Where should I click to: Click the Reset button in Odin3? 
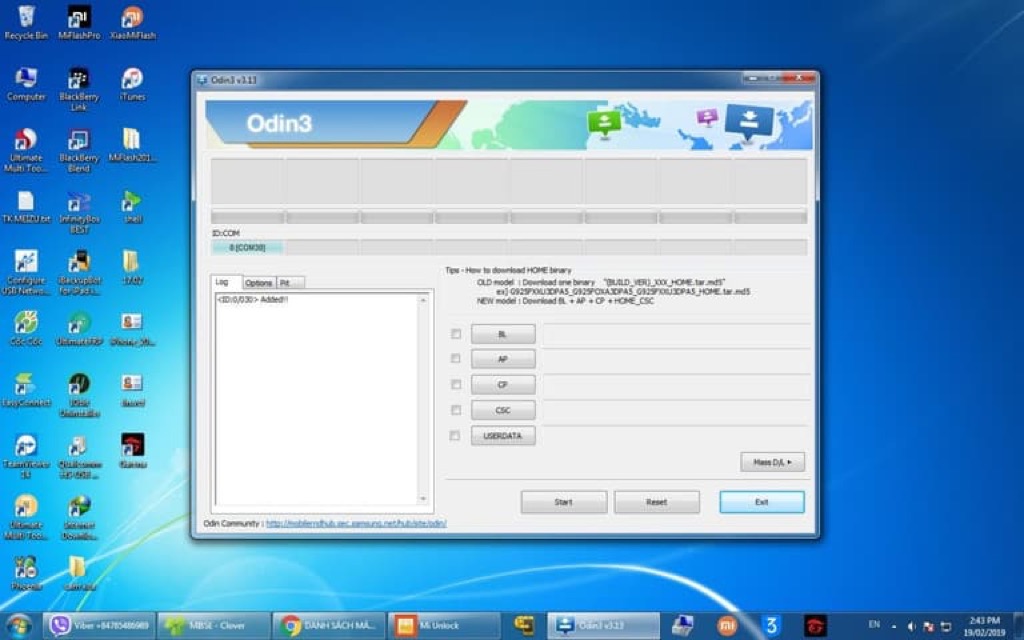pos(656,502)
